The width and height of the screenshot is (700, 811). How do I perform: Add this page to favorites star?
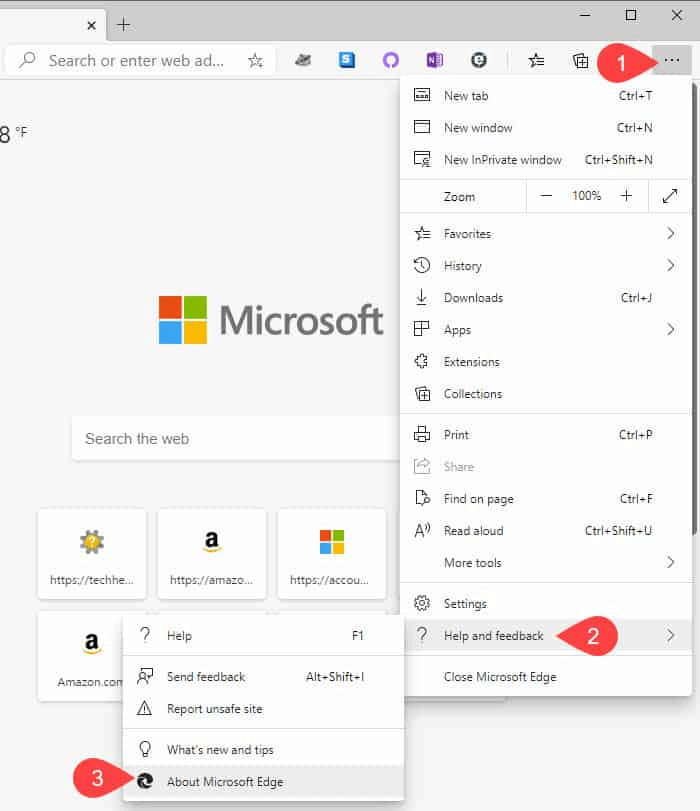(255, 61)
